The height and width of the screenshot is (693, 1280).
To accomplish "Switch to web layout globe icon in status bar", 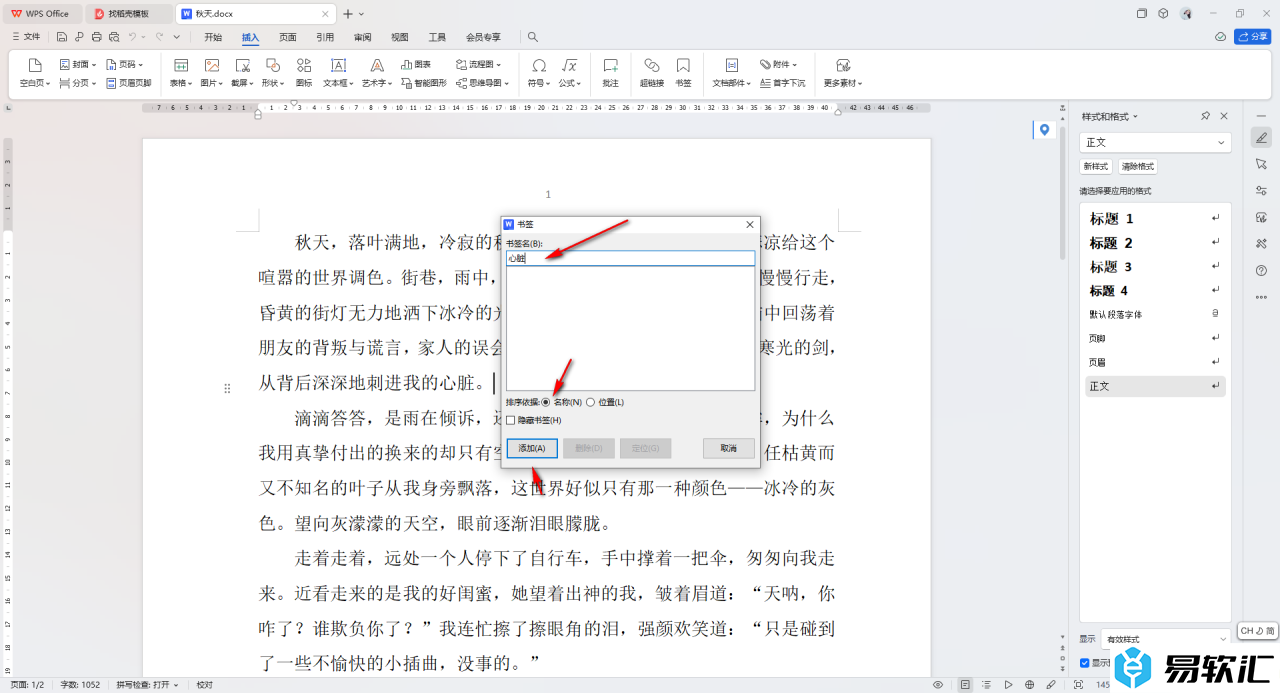I will click(1029, 685).
